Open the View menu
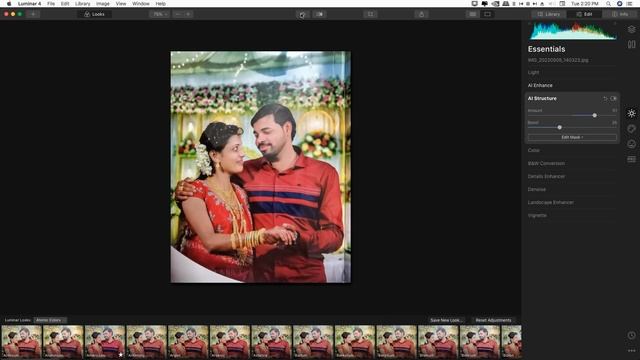640x360 pixels. coord(121,4)
